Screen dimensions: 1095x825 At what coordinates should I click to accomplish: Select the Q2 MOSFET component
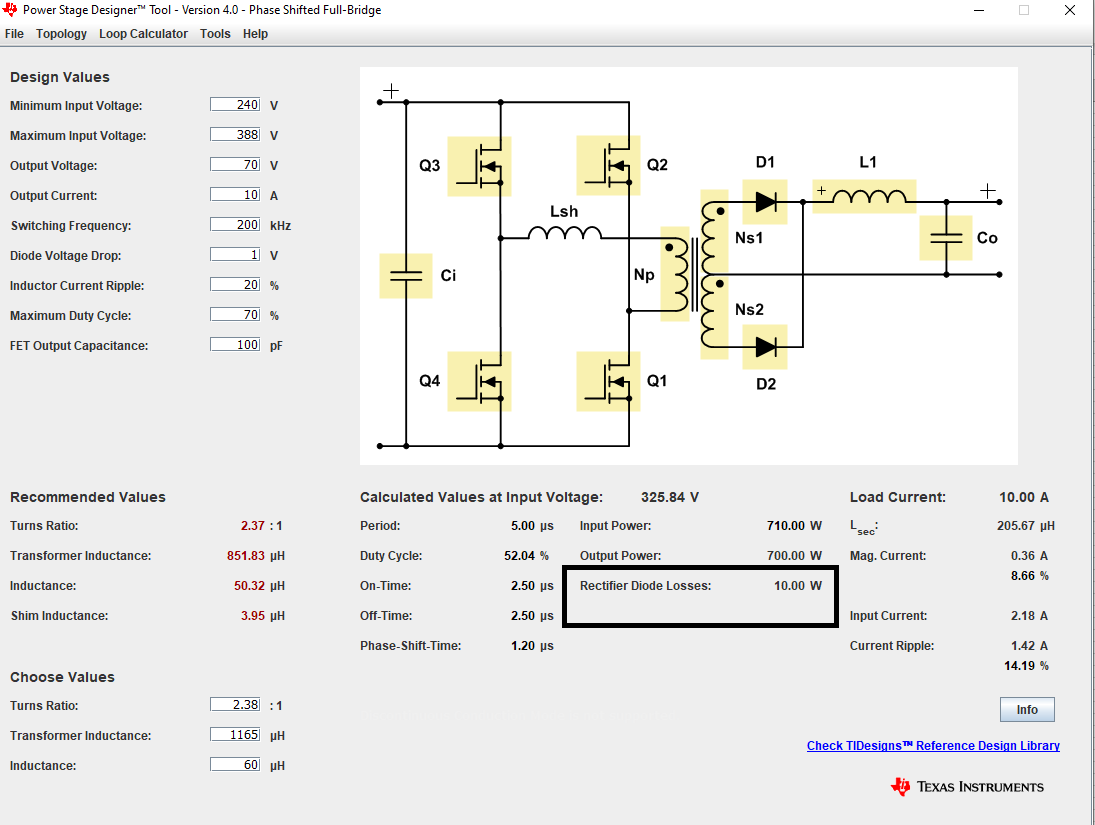pyautogui.click(x=608, y=166)
